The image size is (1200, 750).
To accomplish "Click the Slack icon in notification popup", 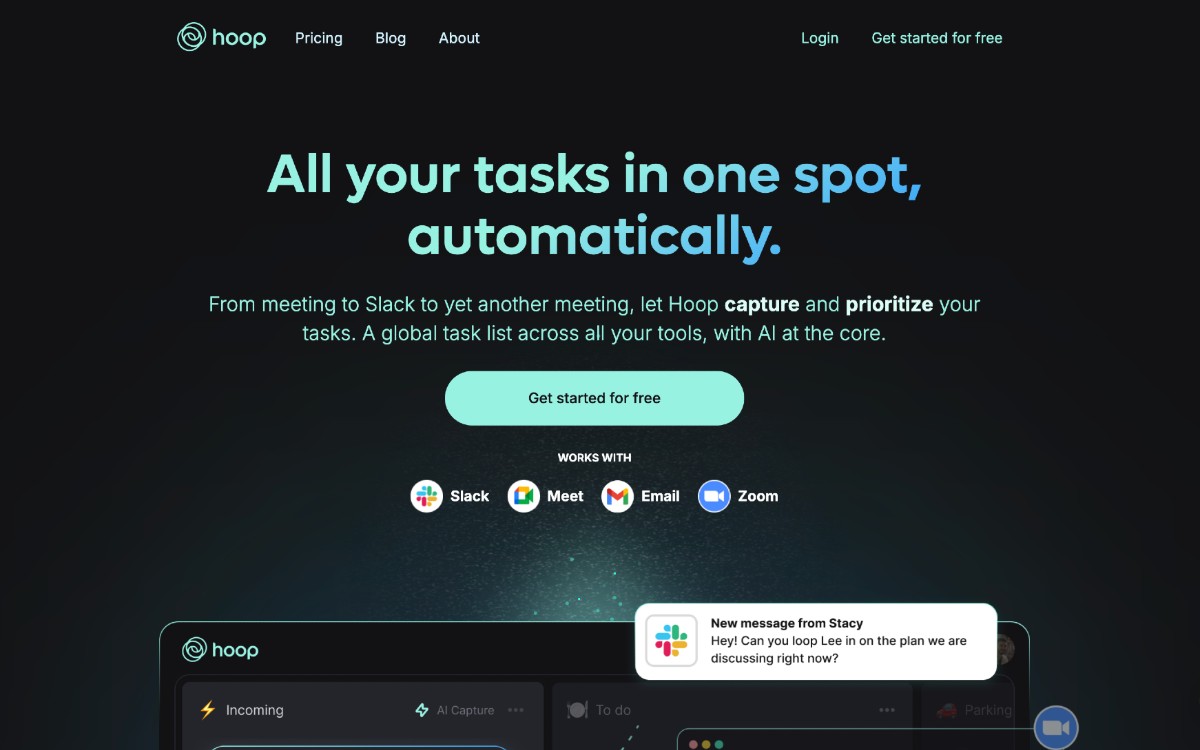I will [671, 641].
